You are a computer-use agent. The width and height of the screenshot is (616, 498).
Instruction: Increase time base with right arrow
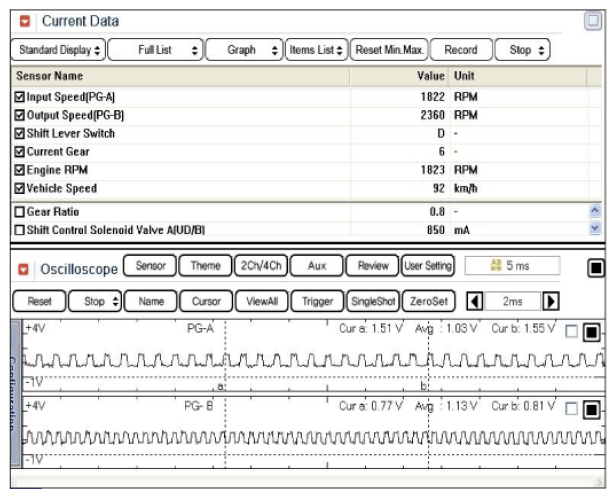[549, 301]
